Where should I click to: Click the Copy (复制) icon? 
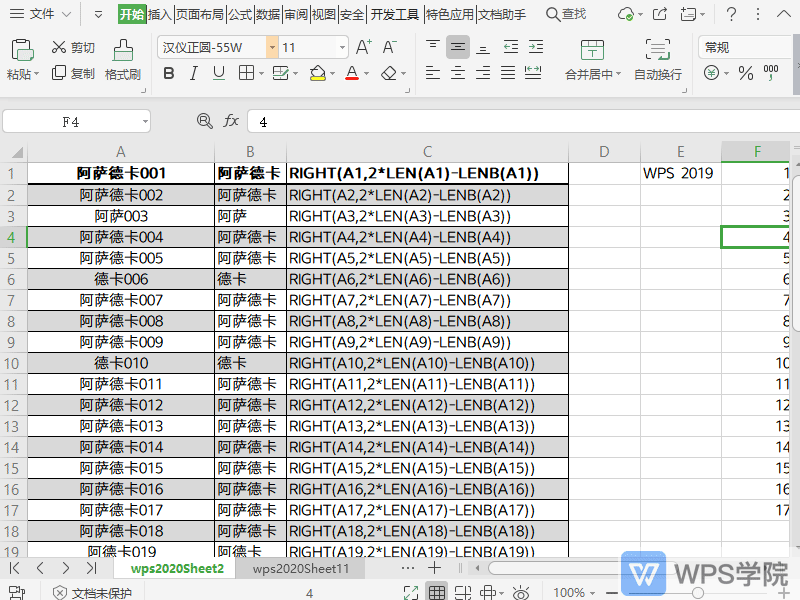tap(57, 73)
